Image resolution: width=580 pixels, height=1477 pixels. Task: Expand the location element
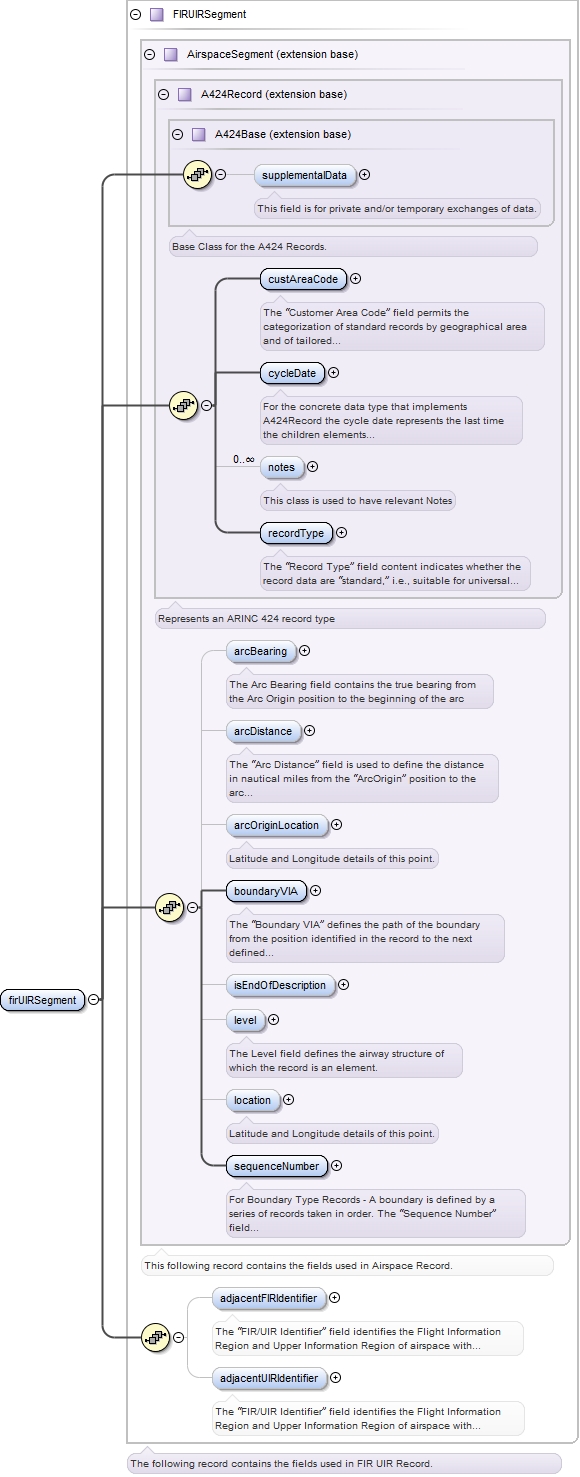(x=288, y=1101)
